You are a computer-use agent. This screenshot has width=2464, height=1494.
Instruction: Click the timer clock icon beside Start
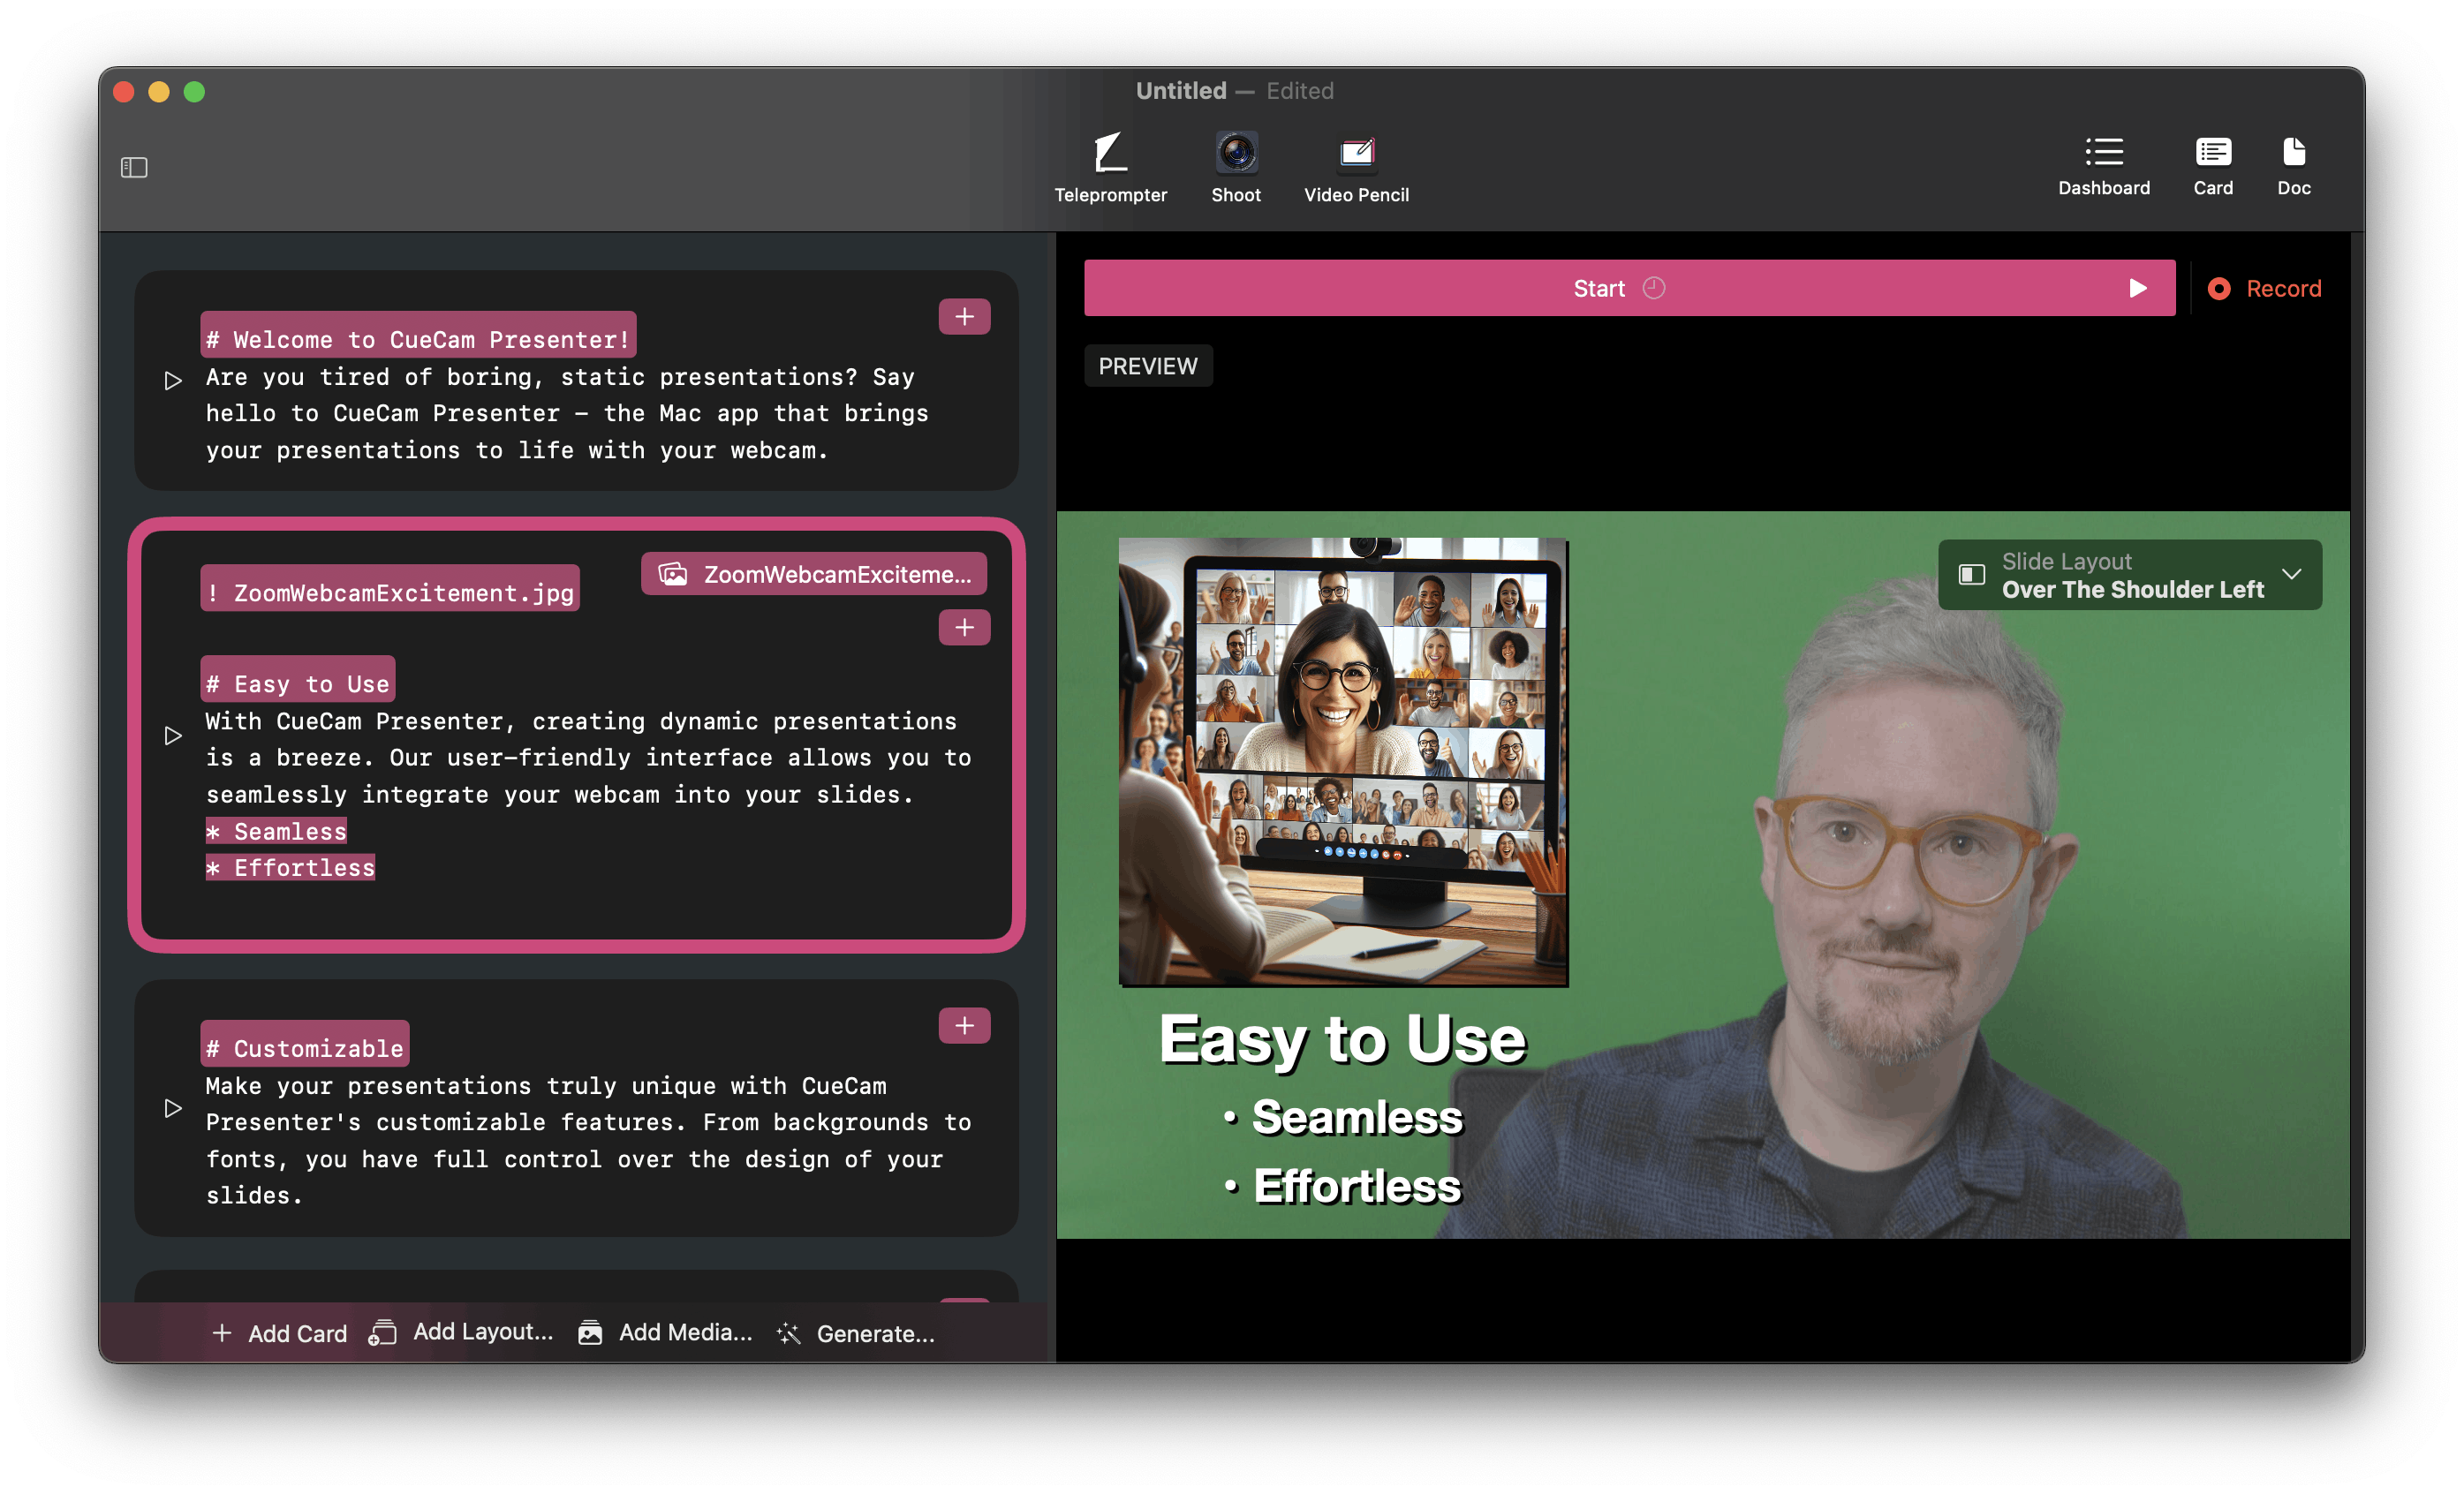[1654, 288]
